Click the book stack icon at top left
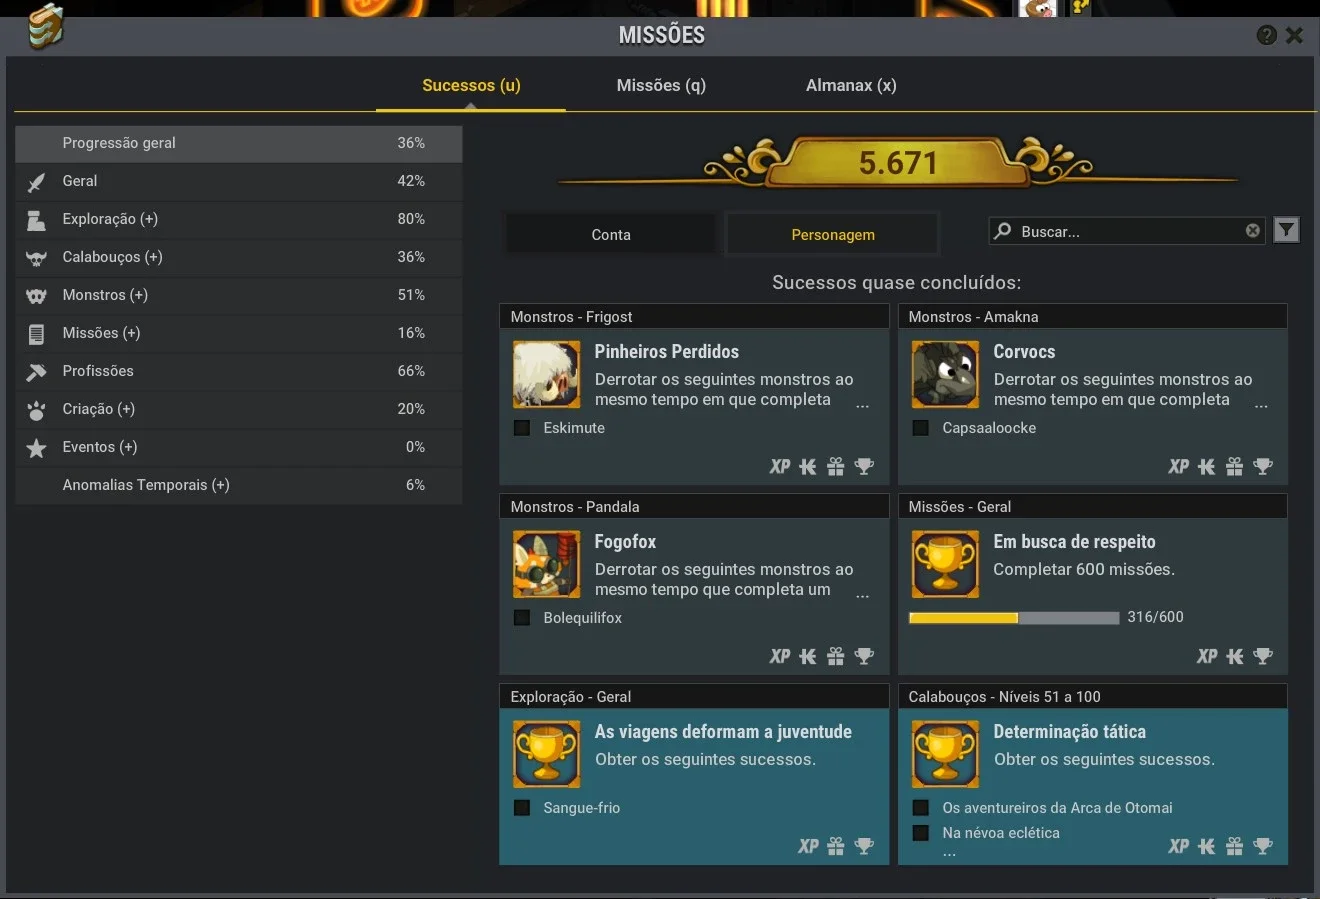 [x=44, y=26]
